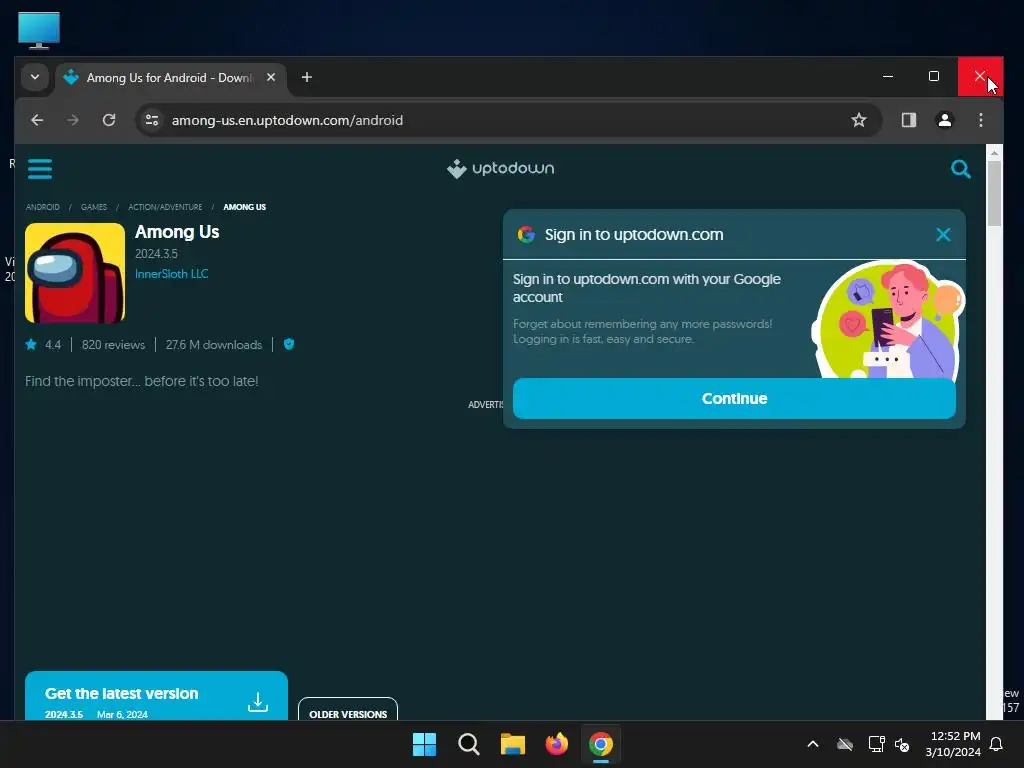
Task: Click the Among Us breadcrumb
Action: pos(244,207)
